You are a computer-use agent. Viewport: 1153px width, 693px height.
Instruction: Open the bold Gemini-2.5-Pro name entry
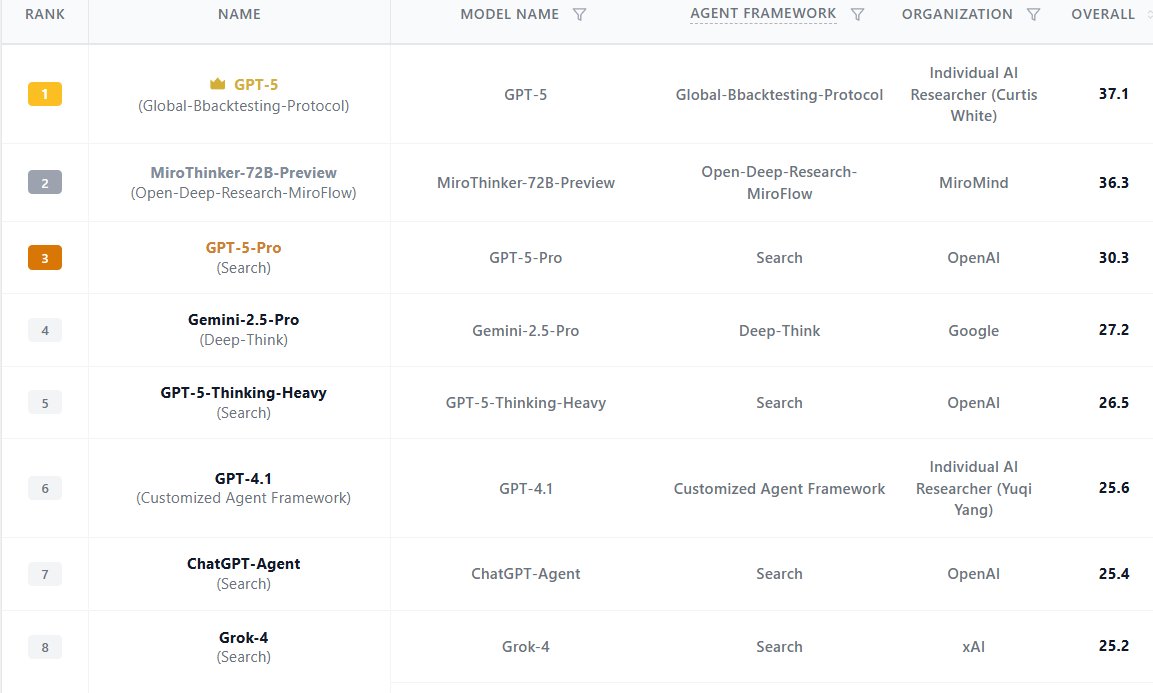[243, 320]
